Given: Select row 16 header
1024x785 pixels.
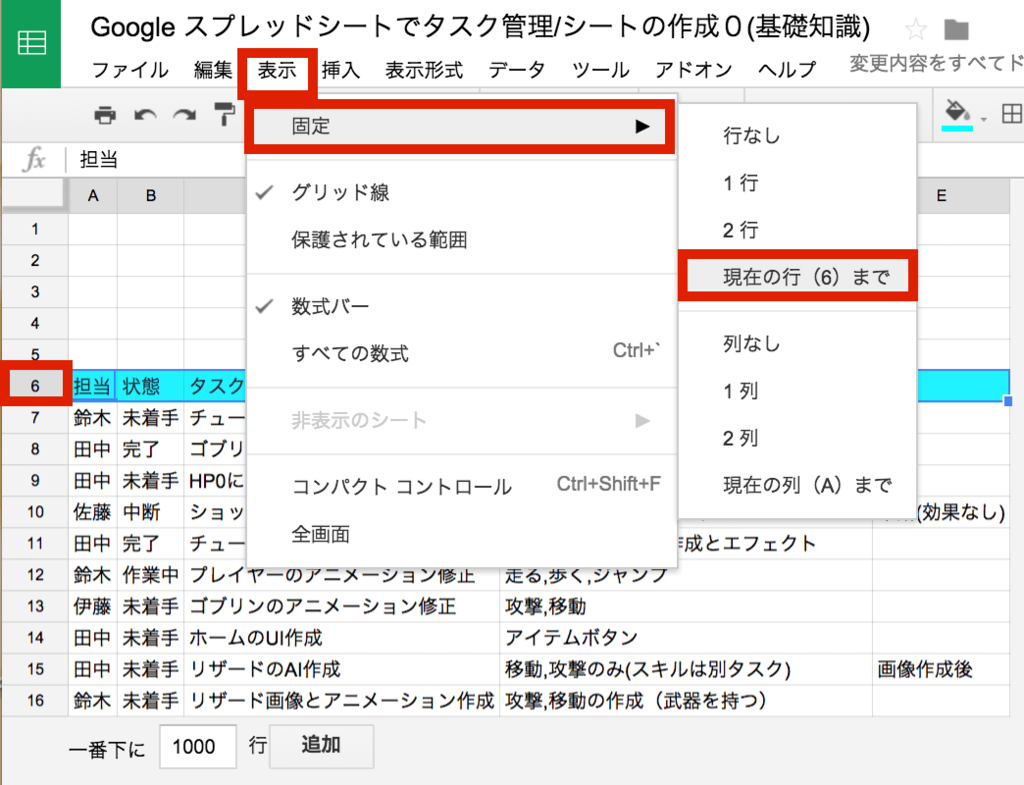Looking at the screenshot, I should point(35,700).
